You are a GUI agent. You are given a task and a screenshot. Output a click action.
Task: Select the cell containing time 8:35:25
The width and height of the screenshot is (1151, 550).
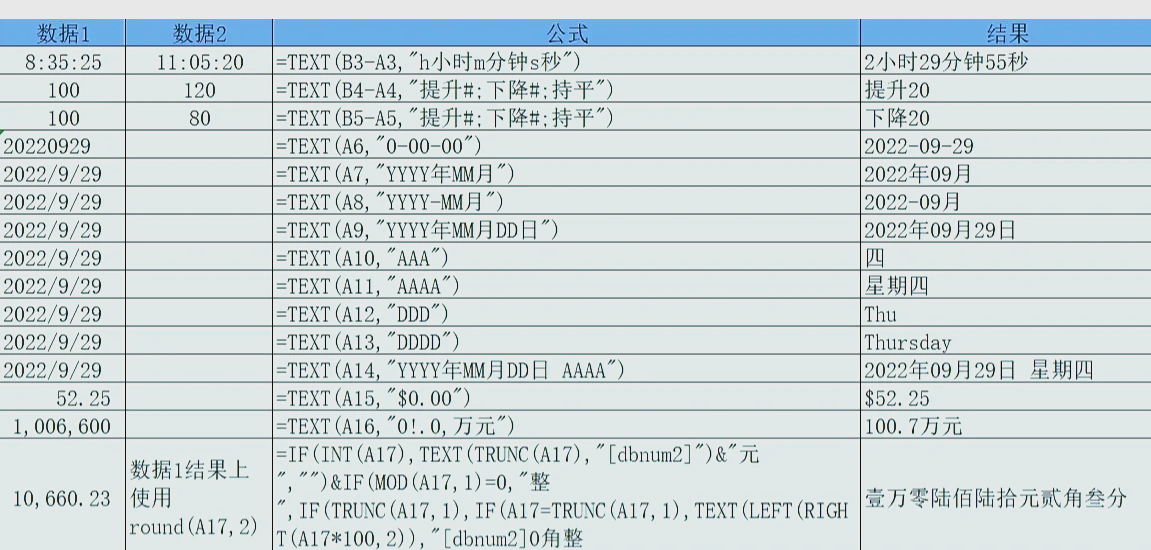pos(64,62)
